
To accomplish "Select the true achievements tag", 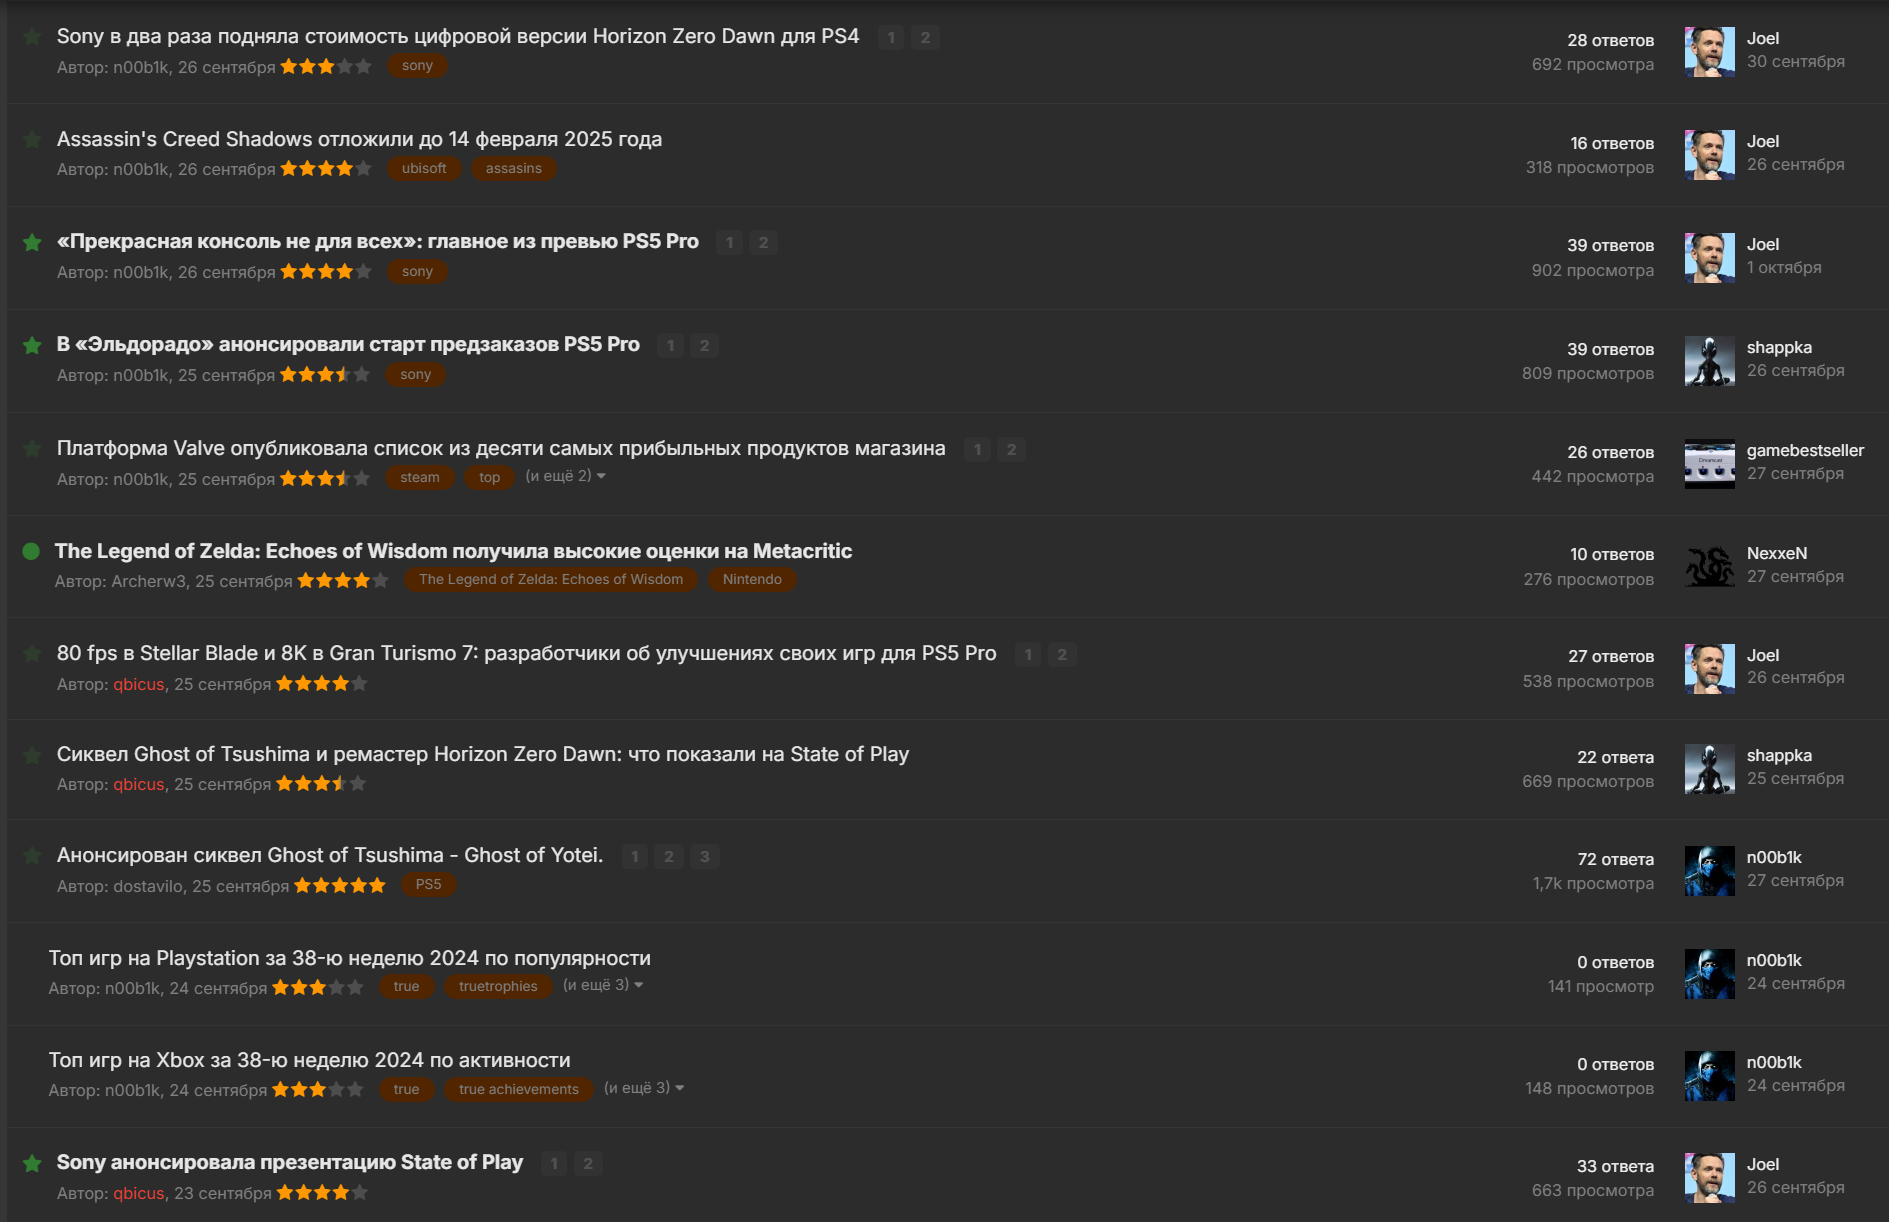I will tap(518, 1090).
